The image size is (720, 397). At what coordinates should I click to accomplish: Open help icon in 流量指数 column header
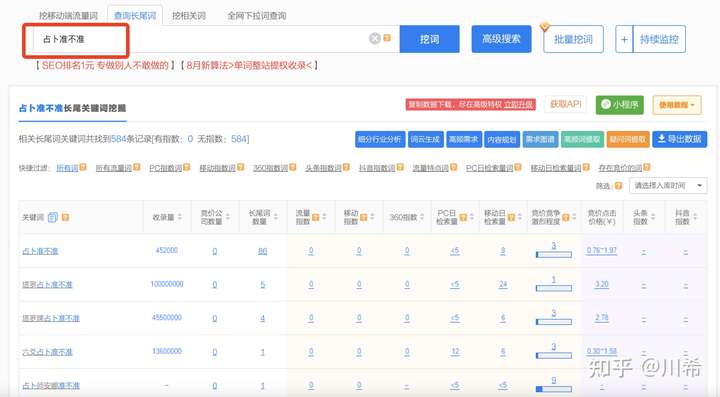315,217
